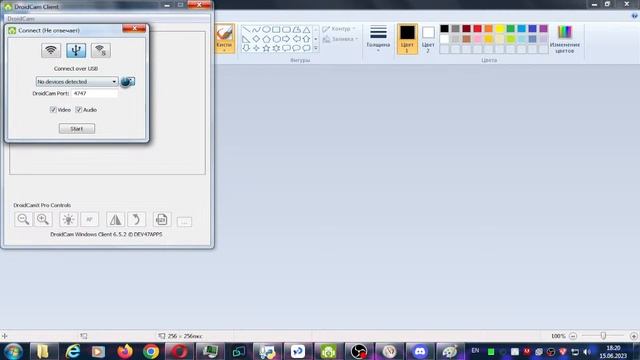Viewport: 640px width, 360px height.
Task: Select the oval shape in Paint
Action: 266,29
